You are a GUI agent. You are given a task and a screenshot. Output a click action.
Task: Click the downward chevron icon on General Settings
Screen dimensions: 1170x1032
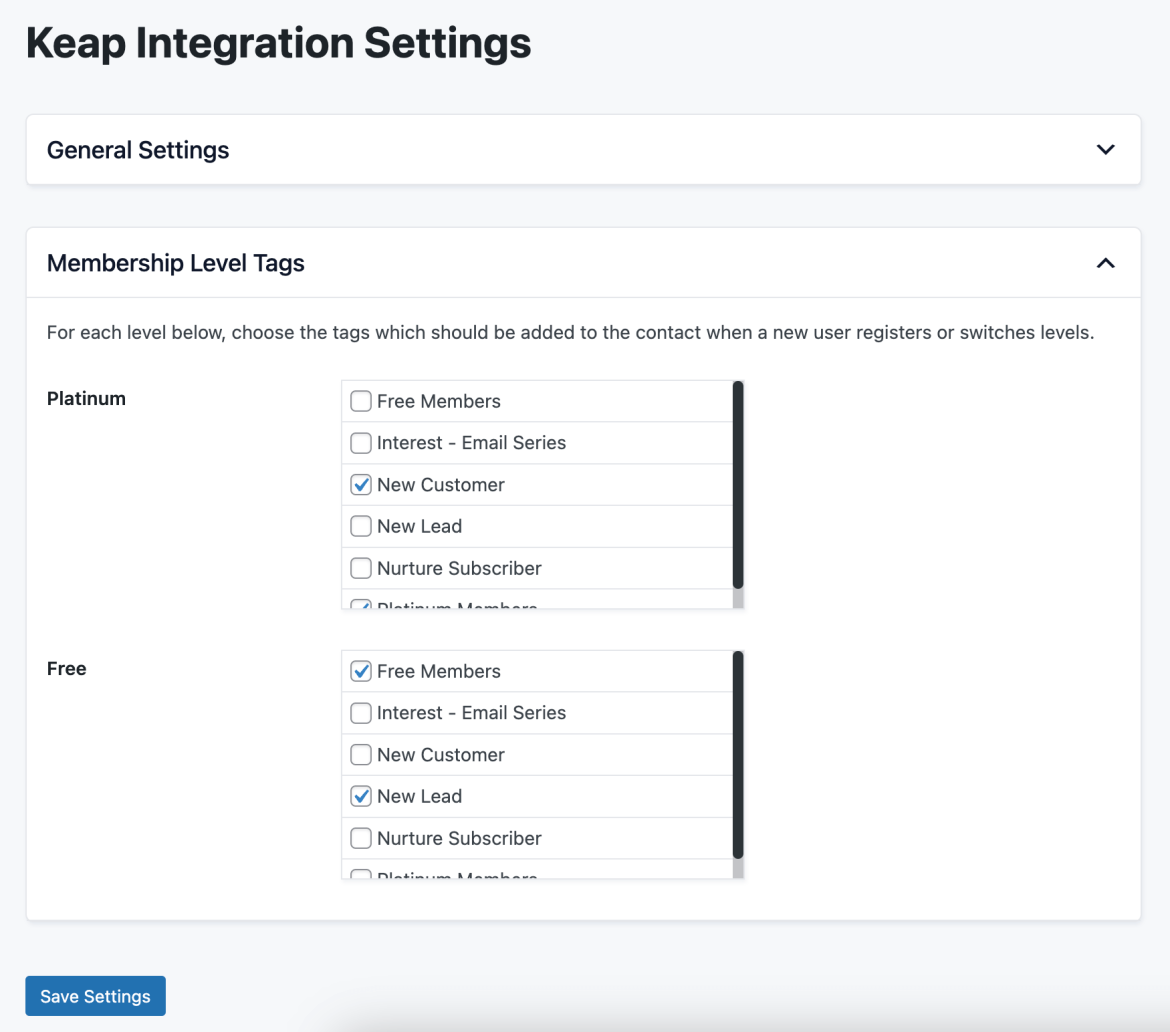(1106, 149)
